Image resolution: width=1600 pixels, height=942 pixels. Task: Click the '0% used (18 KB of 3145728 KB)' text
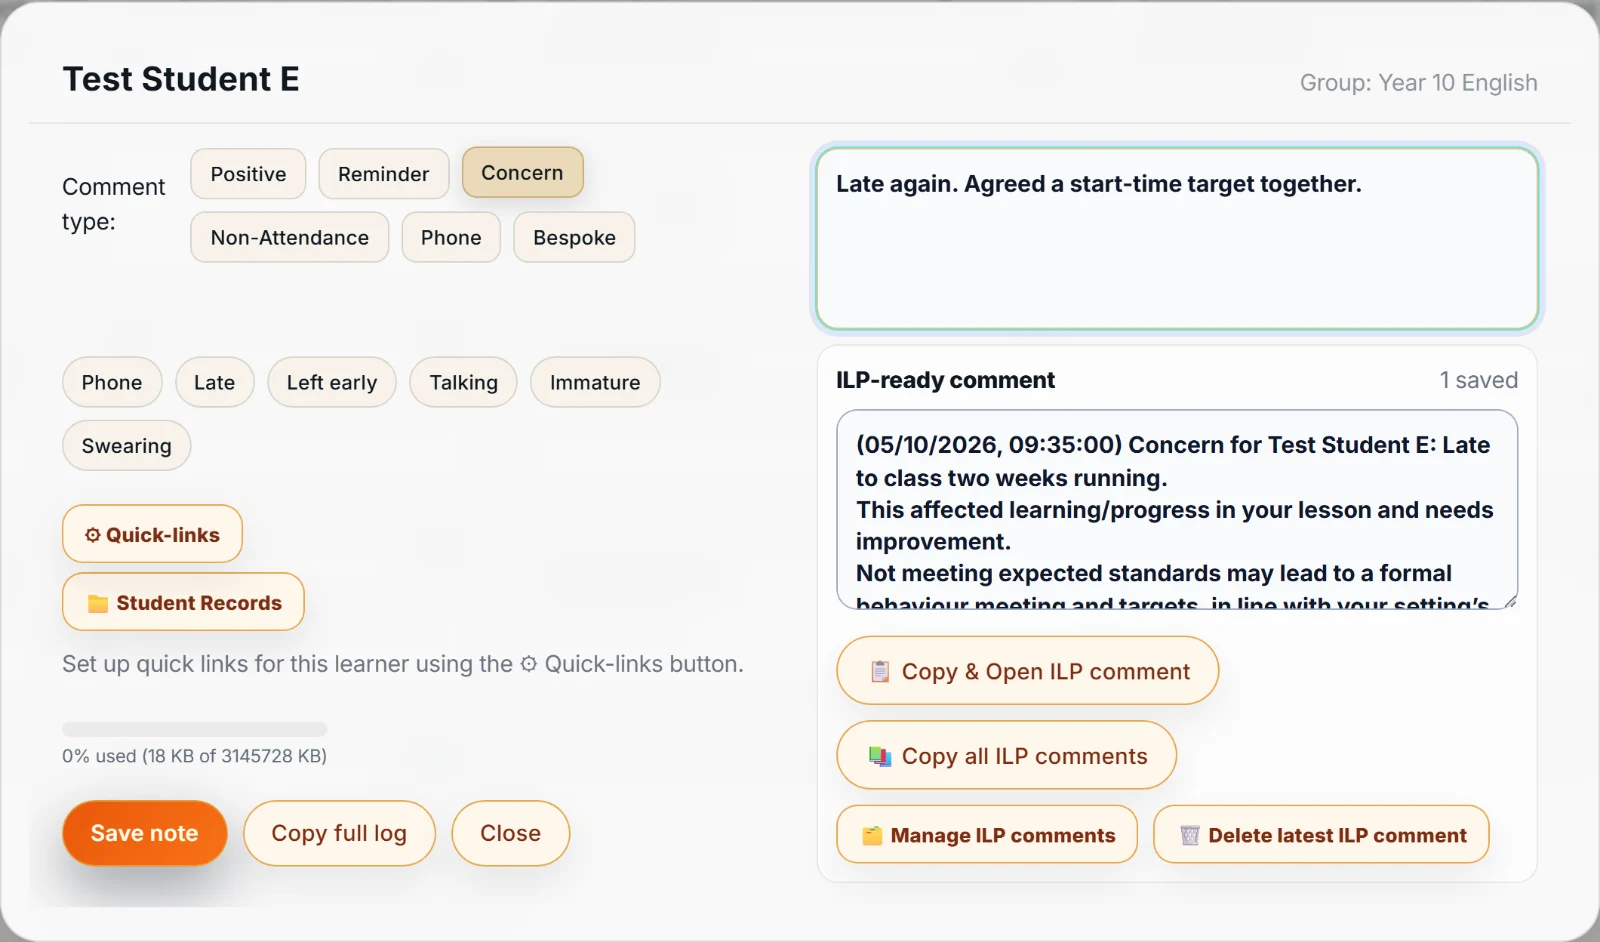point(194,756)
